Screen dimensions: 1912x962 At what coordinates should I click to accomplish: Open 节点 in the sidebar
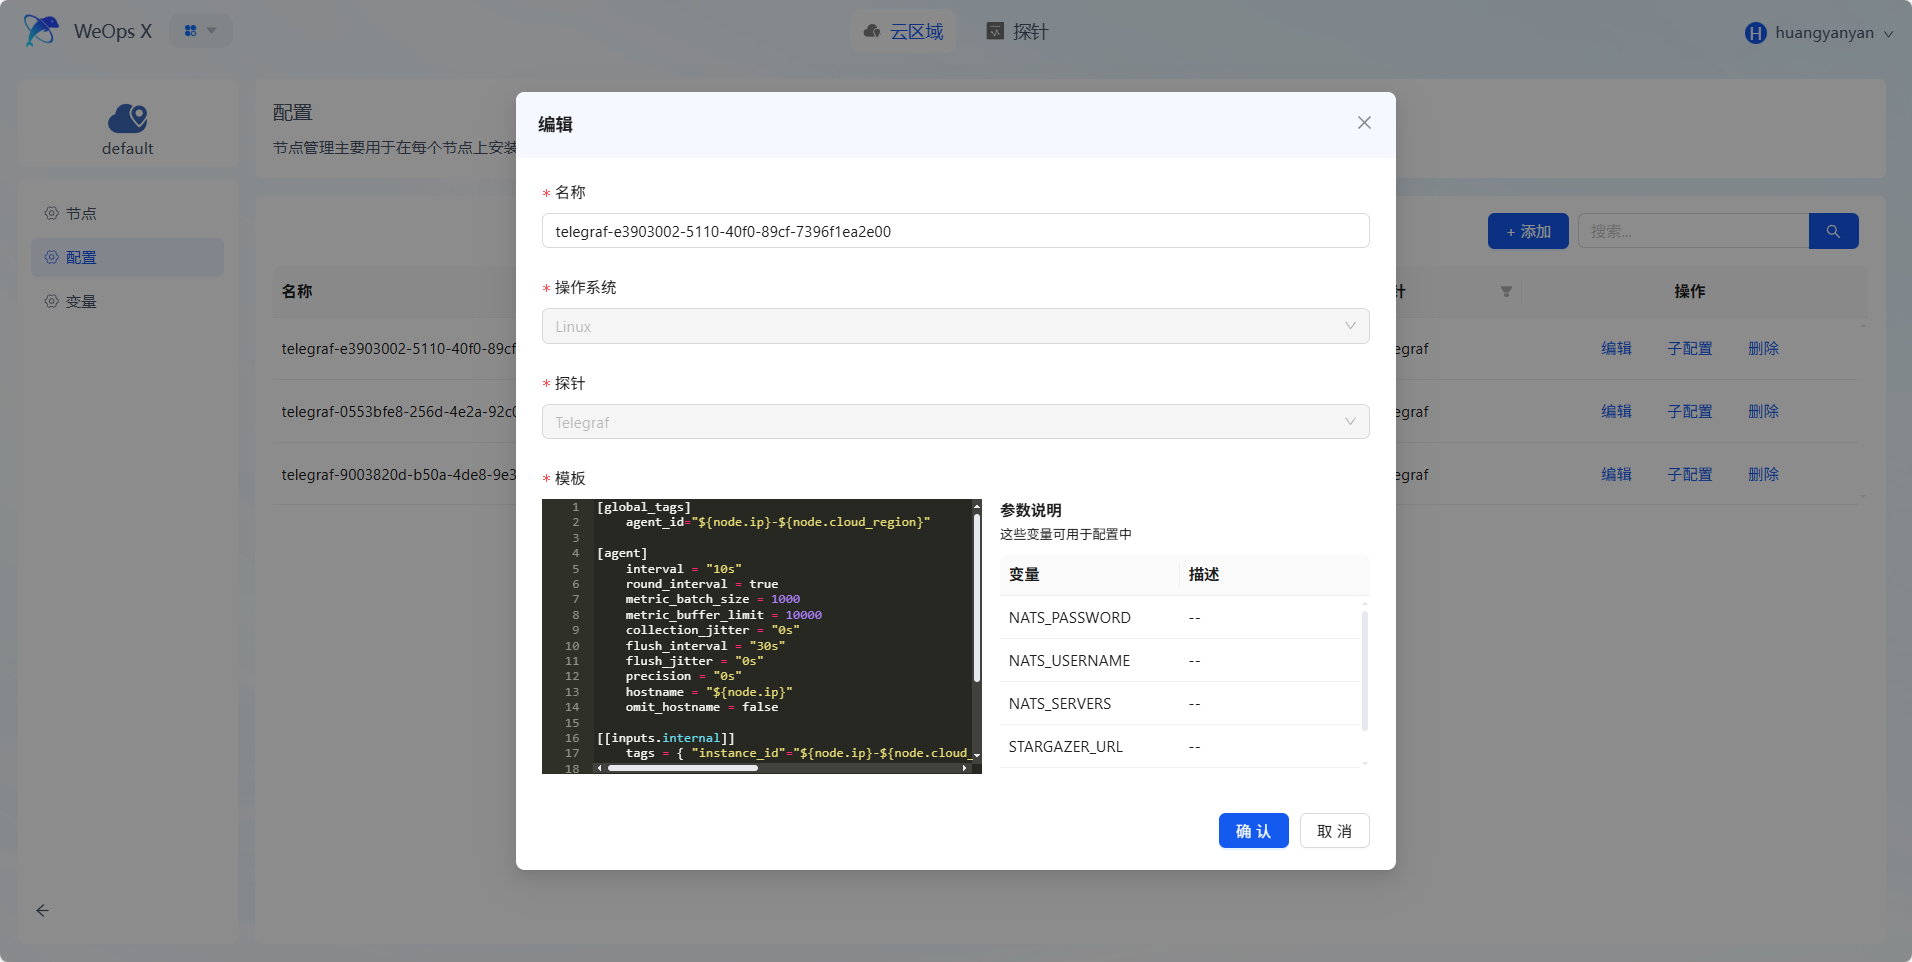click(127, 214)
